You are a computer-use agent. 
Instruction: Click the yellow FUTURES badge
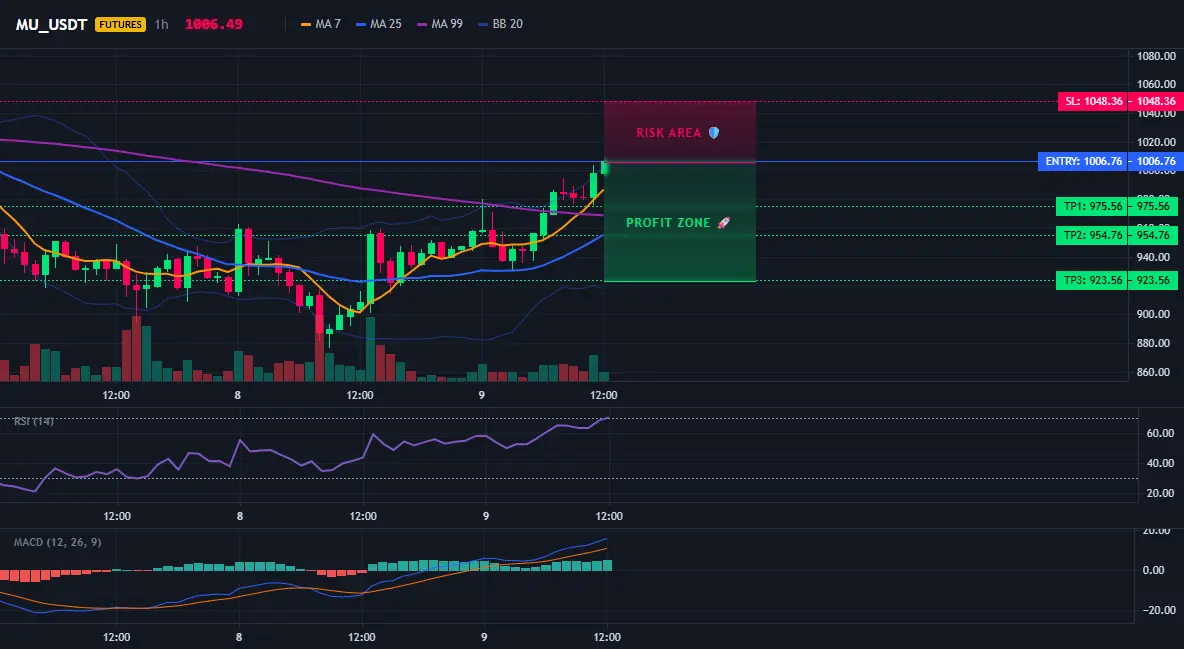(x=120, y=24)
